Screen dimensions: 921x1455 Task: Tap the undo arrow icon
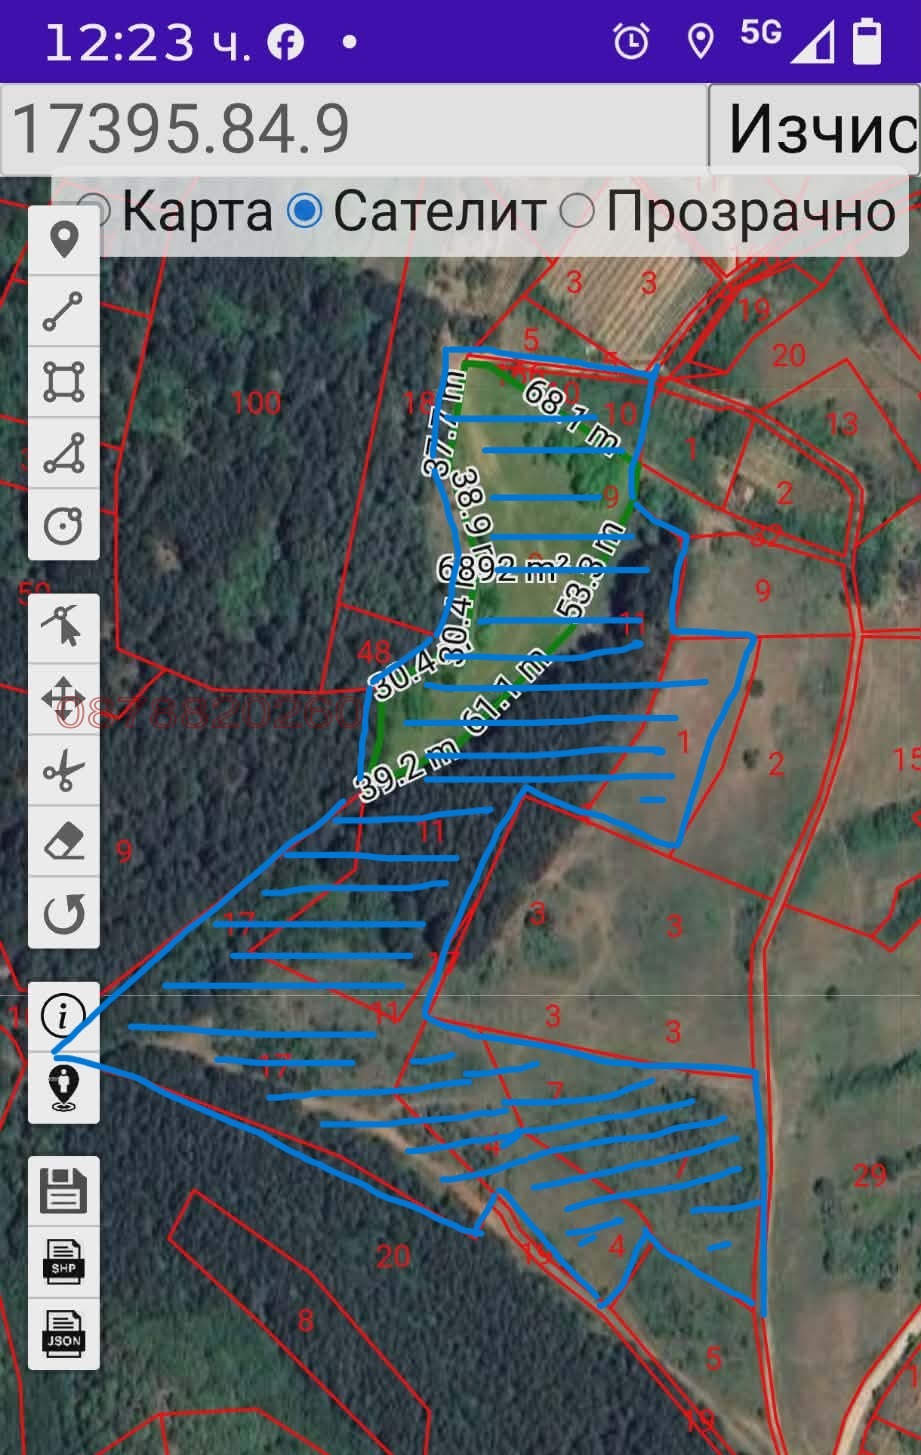point(64,913)
